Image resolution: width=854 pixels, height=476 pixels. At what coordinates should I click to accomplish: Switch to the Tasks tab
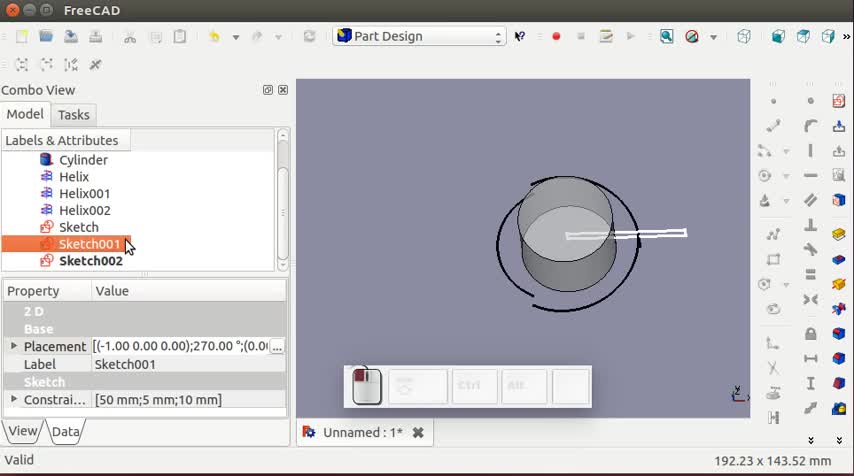pos(74,115)
